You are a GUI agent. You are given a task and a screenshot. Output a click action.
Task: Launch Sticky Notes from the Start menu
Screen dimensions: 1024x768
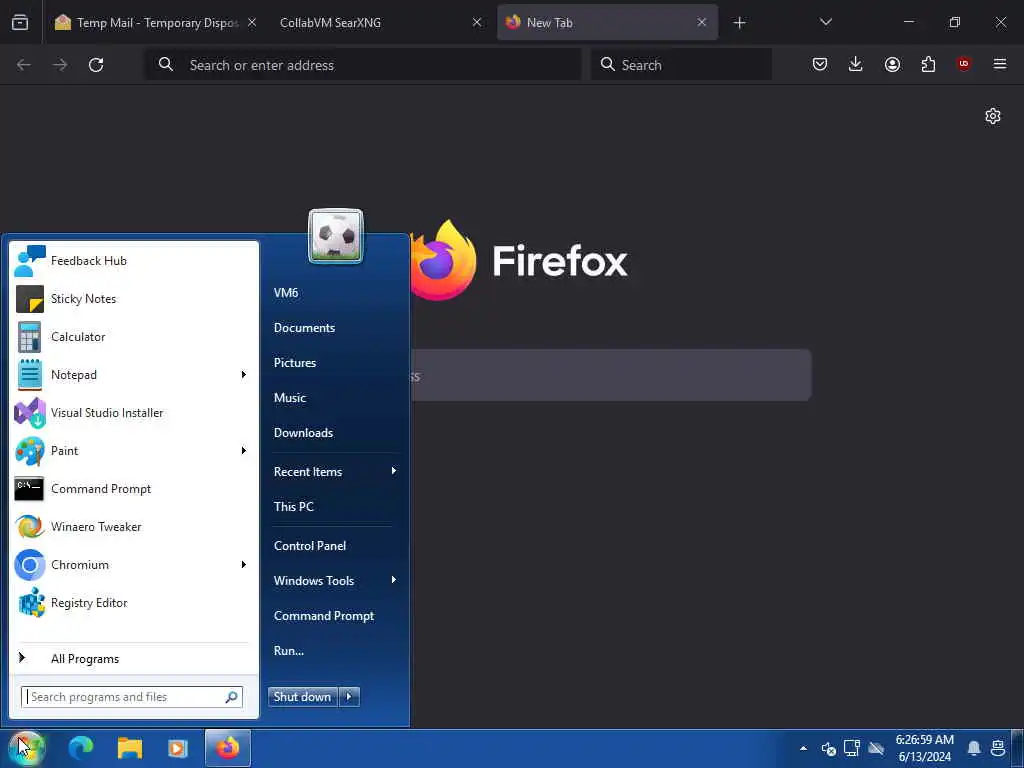[x=134, y=298]
